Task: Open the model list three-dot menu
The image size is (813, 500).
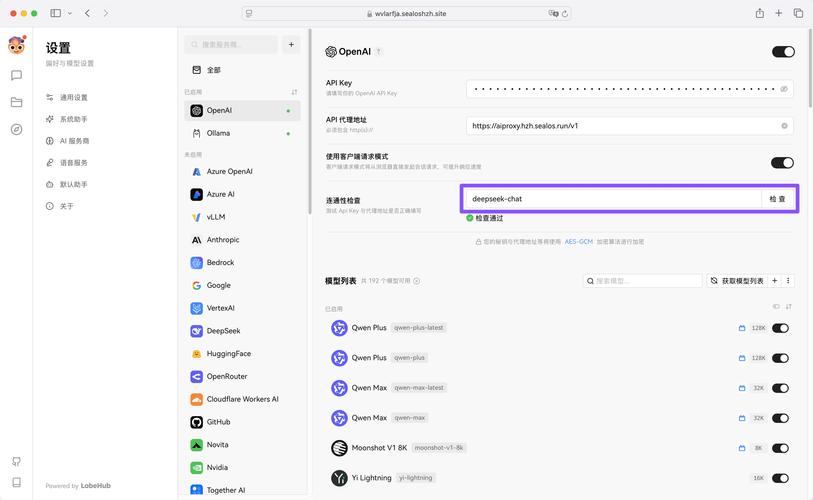Action: [789, 281]
